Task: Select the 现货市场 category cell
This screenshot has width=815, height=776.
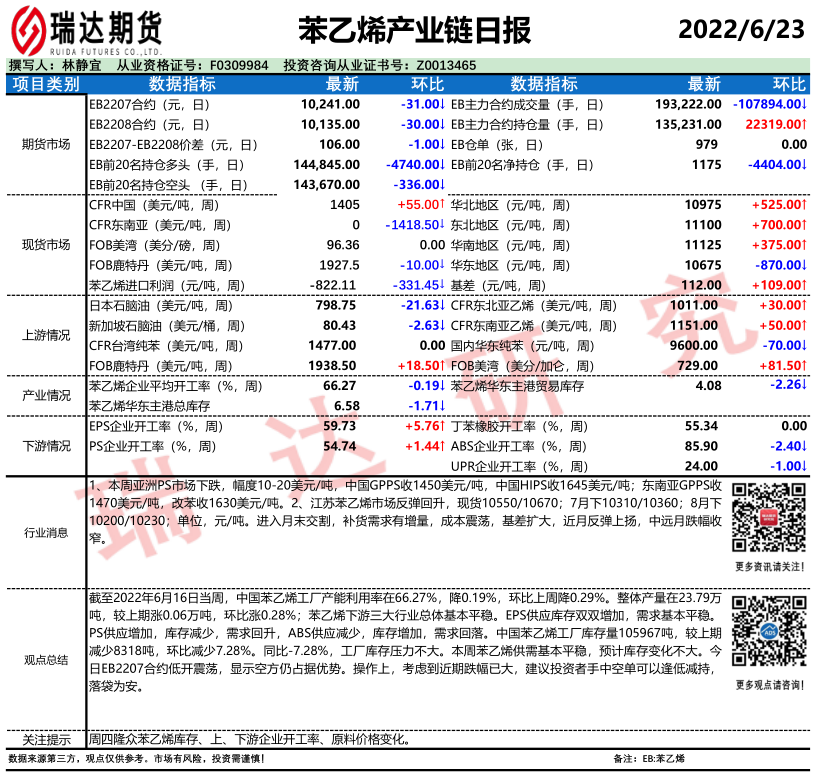Action: click(x=45, y=245)
